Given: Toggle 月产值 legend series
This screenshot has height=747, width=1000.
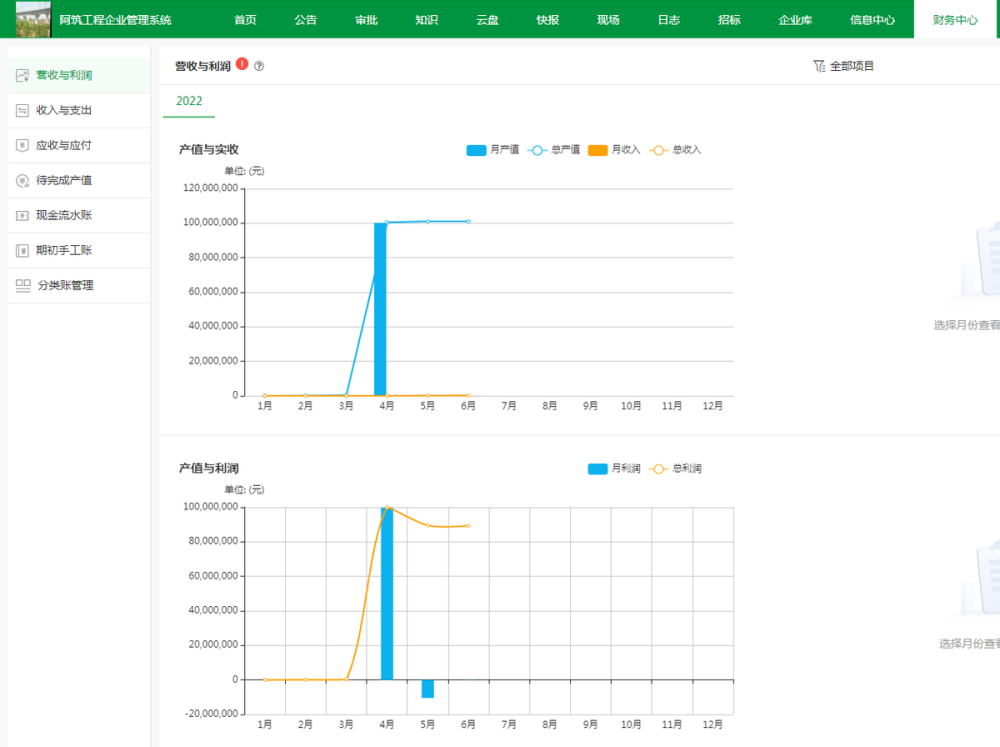Looking at the screenshot, I should [492, 150].
